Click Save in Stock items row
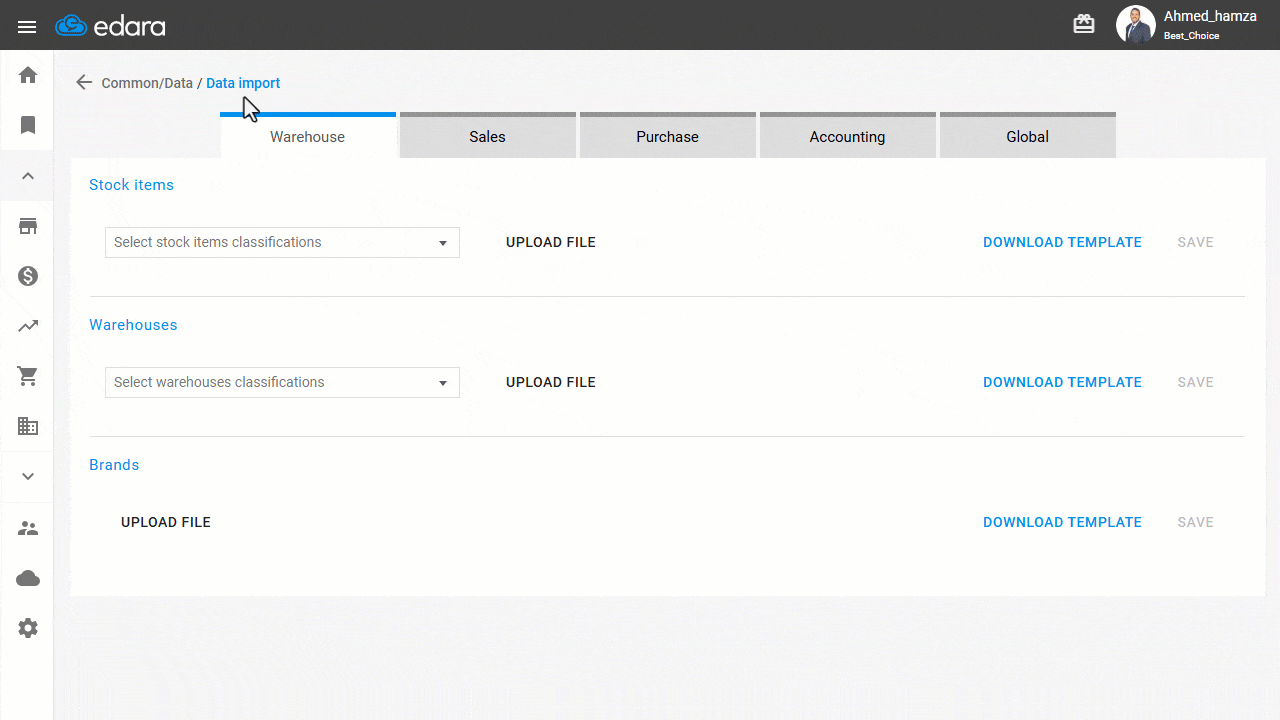This screenshot has height=720, width=1280. (1195, 242)
